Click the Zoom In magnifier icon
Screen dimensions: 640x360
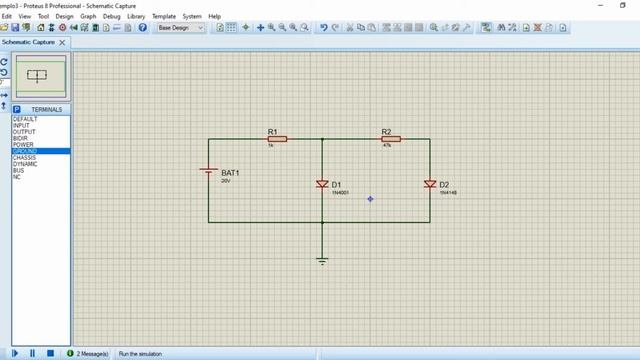point(271,27)
